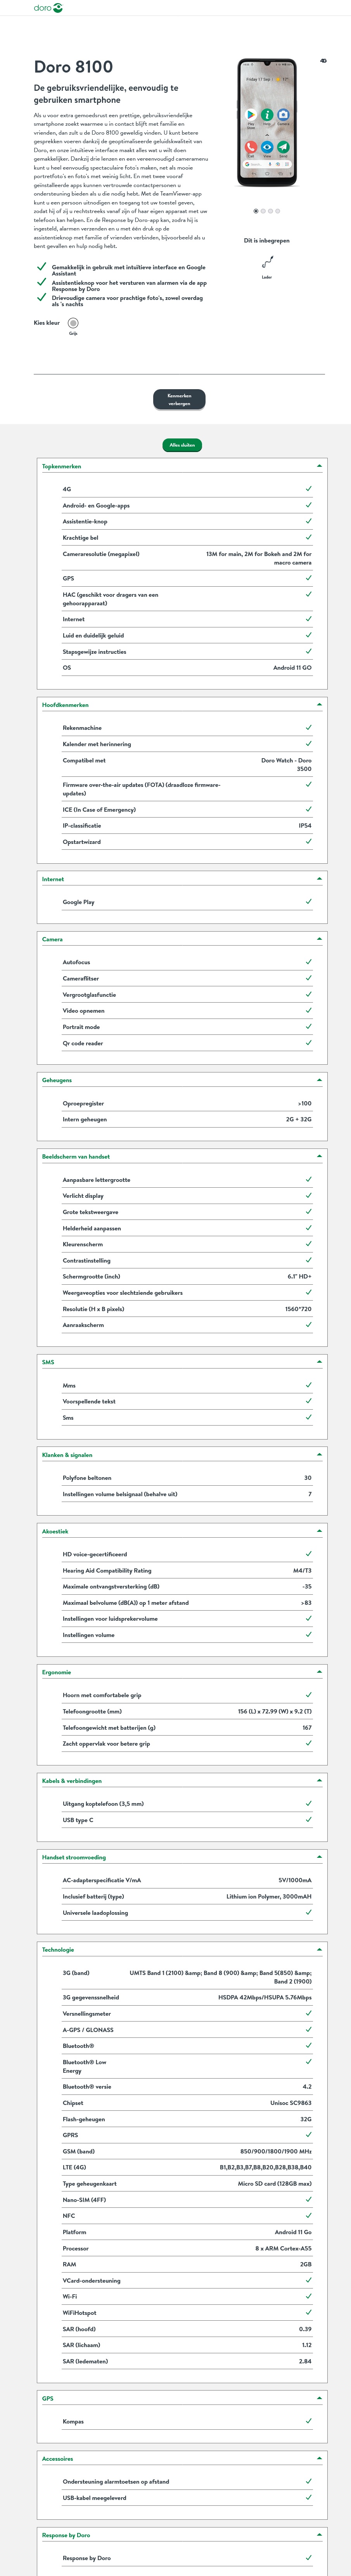
Task: Select the second image carousel dot
Action: click(x=263, y=211)
